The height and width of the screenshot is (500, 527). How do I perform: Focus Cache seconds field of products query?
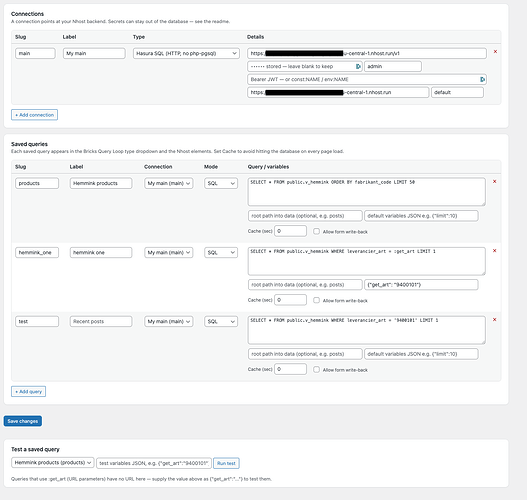[290, 231]
